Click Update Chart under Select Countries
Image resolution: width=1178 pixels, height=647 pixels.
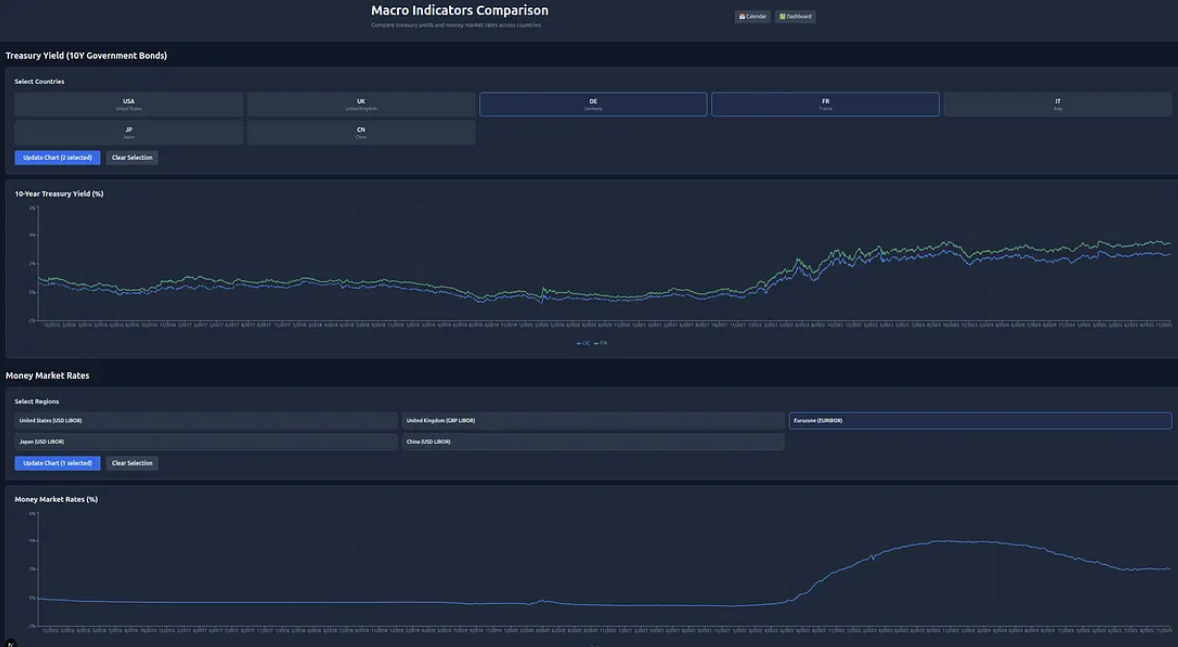coord(56,157)
